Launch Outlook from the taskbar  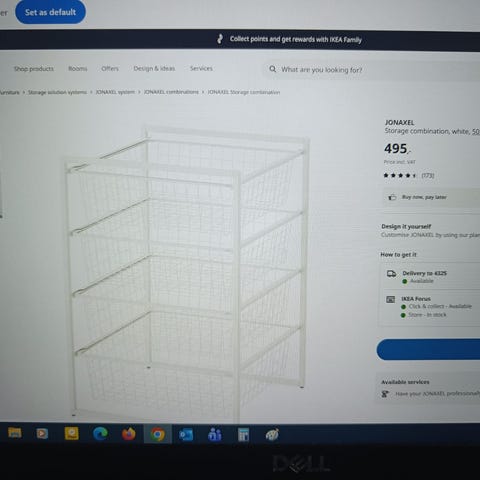pyautogui.click(x=186, y=435)
